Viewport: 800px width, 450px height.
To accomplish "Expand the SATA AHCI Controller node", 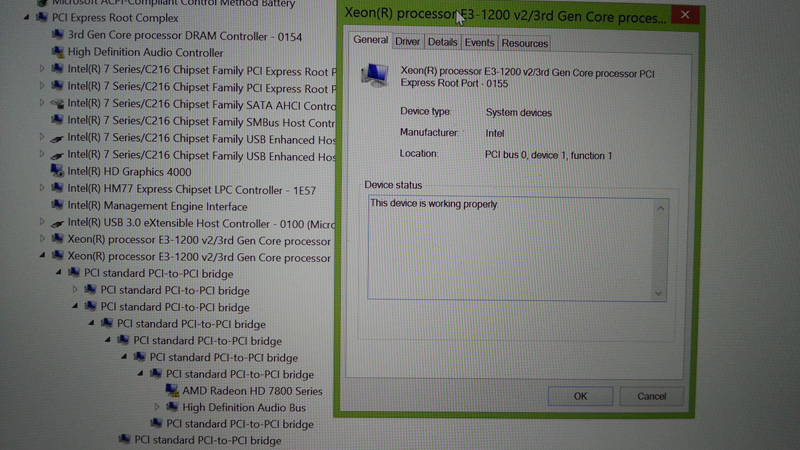I will click(42, 103).
